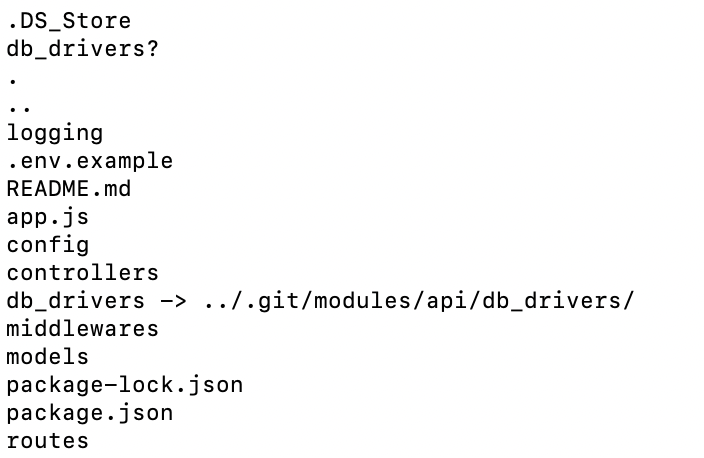Select the README.md file name
Viewport: 704px width, 458px height.
68,189
